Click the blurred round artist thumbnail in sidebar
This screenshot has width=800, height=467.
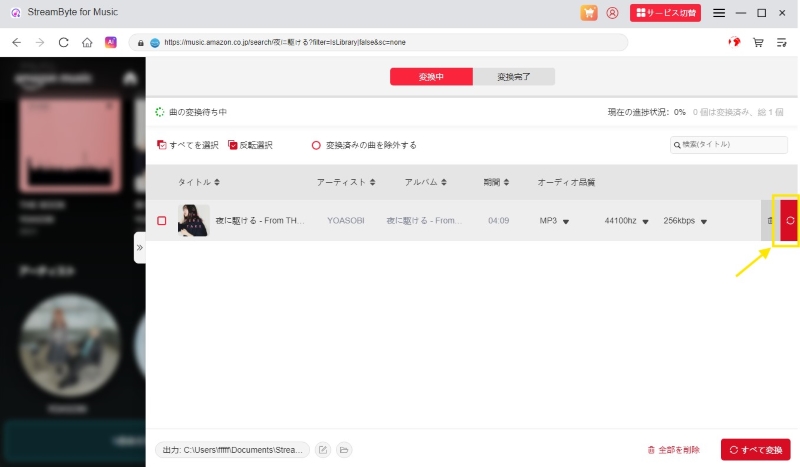(70, 345)
